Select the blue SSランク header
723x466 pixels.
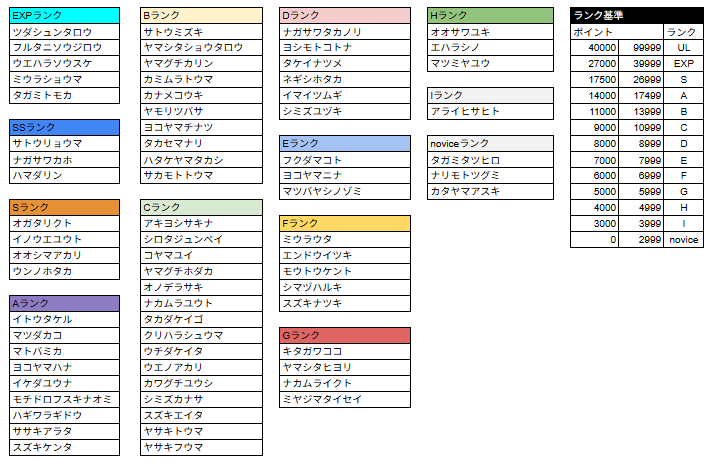click(64, 127)
